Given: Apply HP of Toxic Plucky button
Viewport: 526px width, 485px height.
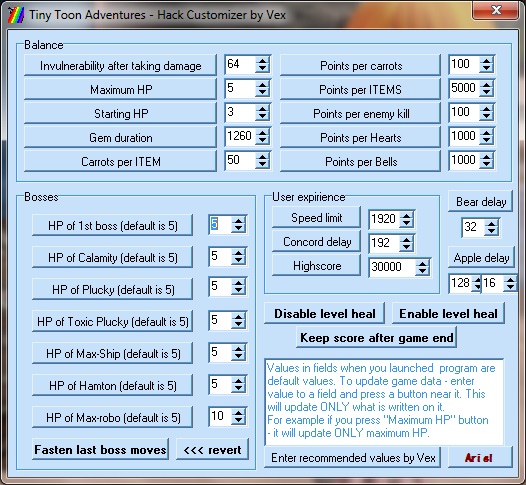Looking at the screenshot, I should click(x=112, y=321).
